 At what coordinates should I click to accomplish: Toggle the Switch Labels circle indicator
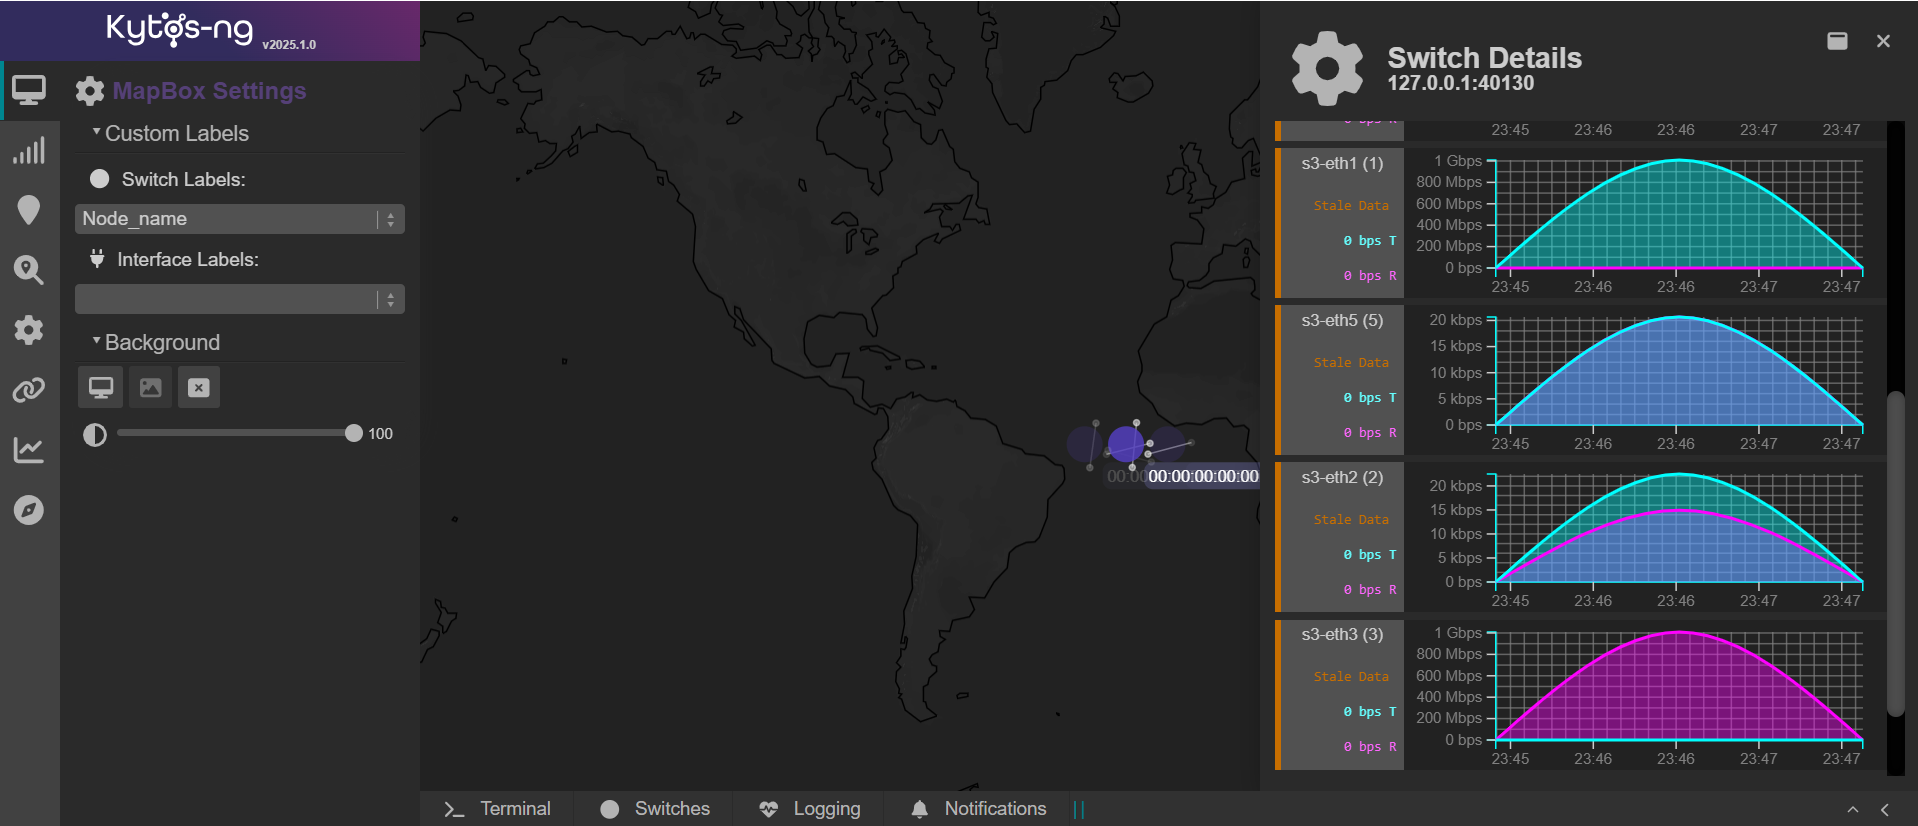(99, 179)
